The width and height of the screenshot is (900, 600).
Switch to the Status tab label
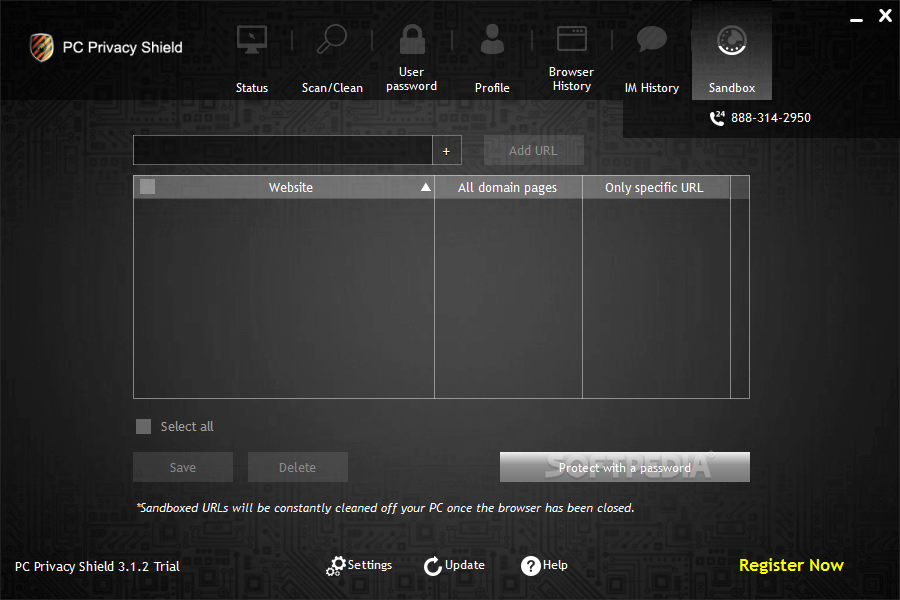click(252, 88)
